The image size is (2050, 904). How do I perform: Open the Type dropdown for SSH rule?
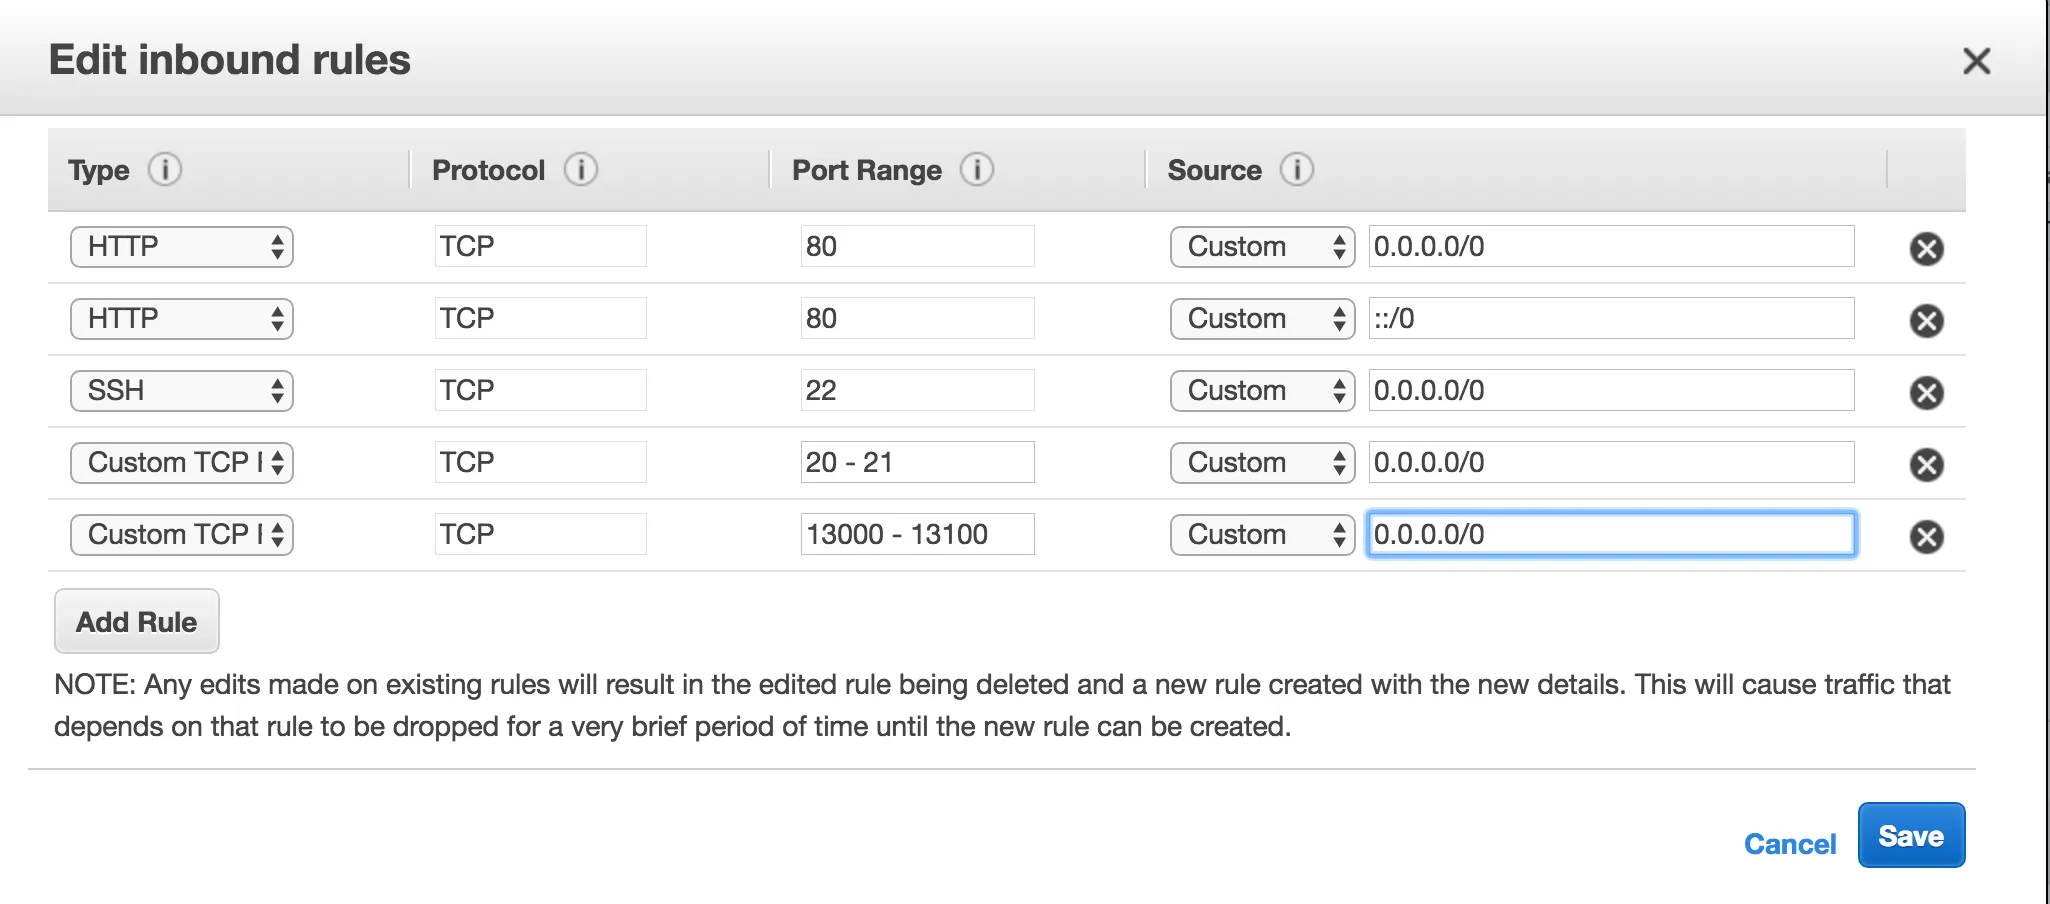181,390
